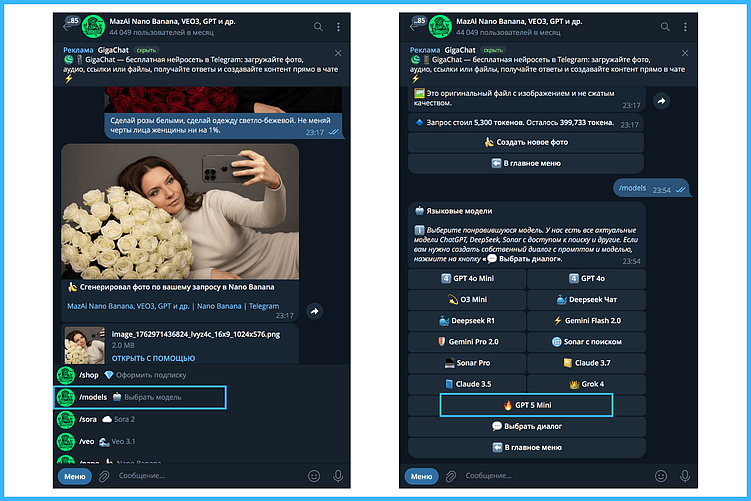
Task: Select the /shop Оформить подписку command
Action: [202, 375]
